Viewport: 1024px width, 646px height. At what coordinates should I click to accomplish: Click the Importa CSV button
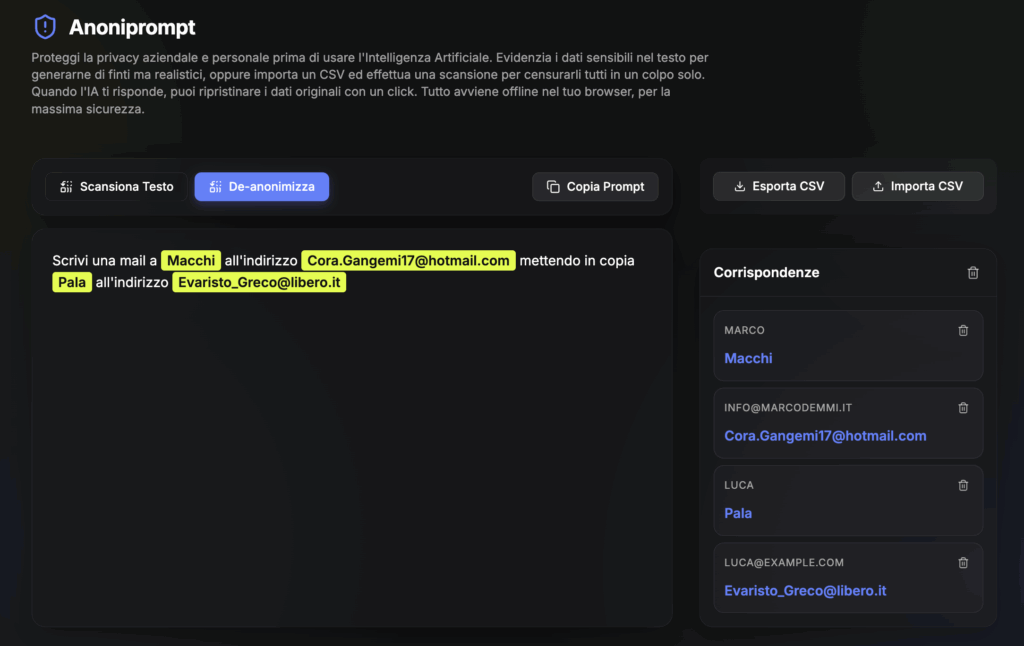point(918,186)
